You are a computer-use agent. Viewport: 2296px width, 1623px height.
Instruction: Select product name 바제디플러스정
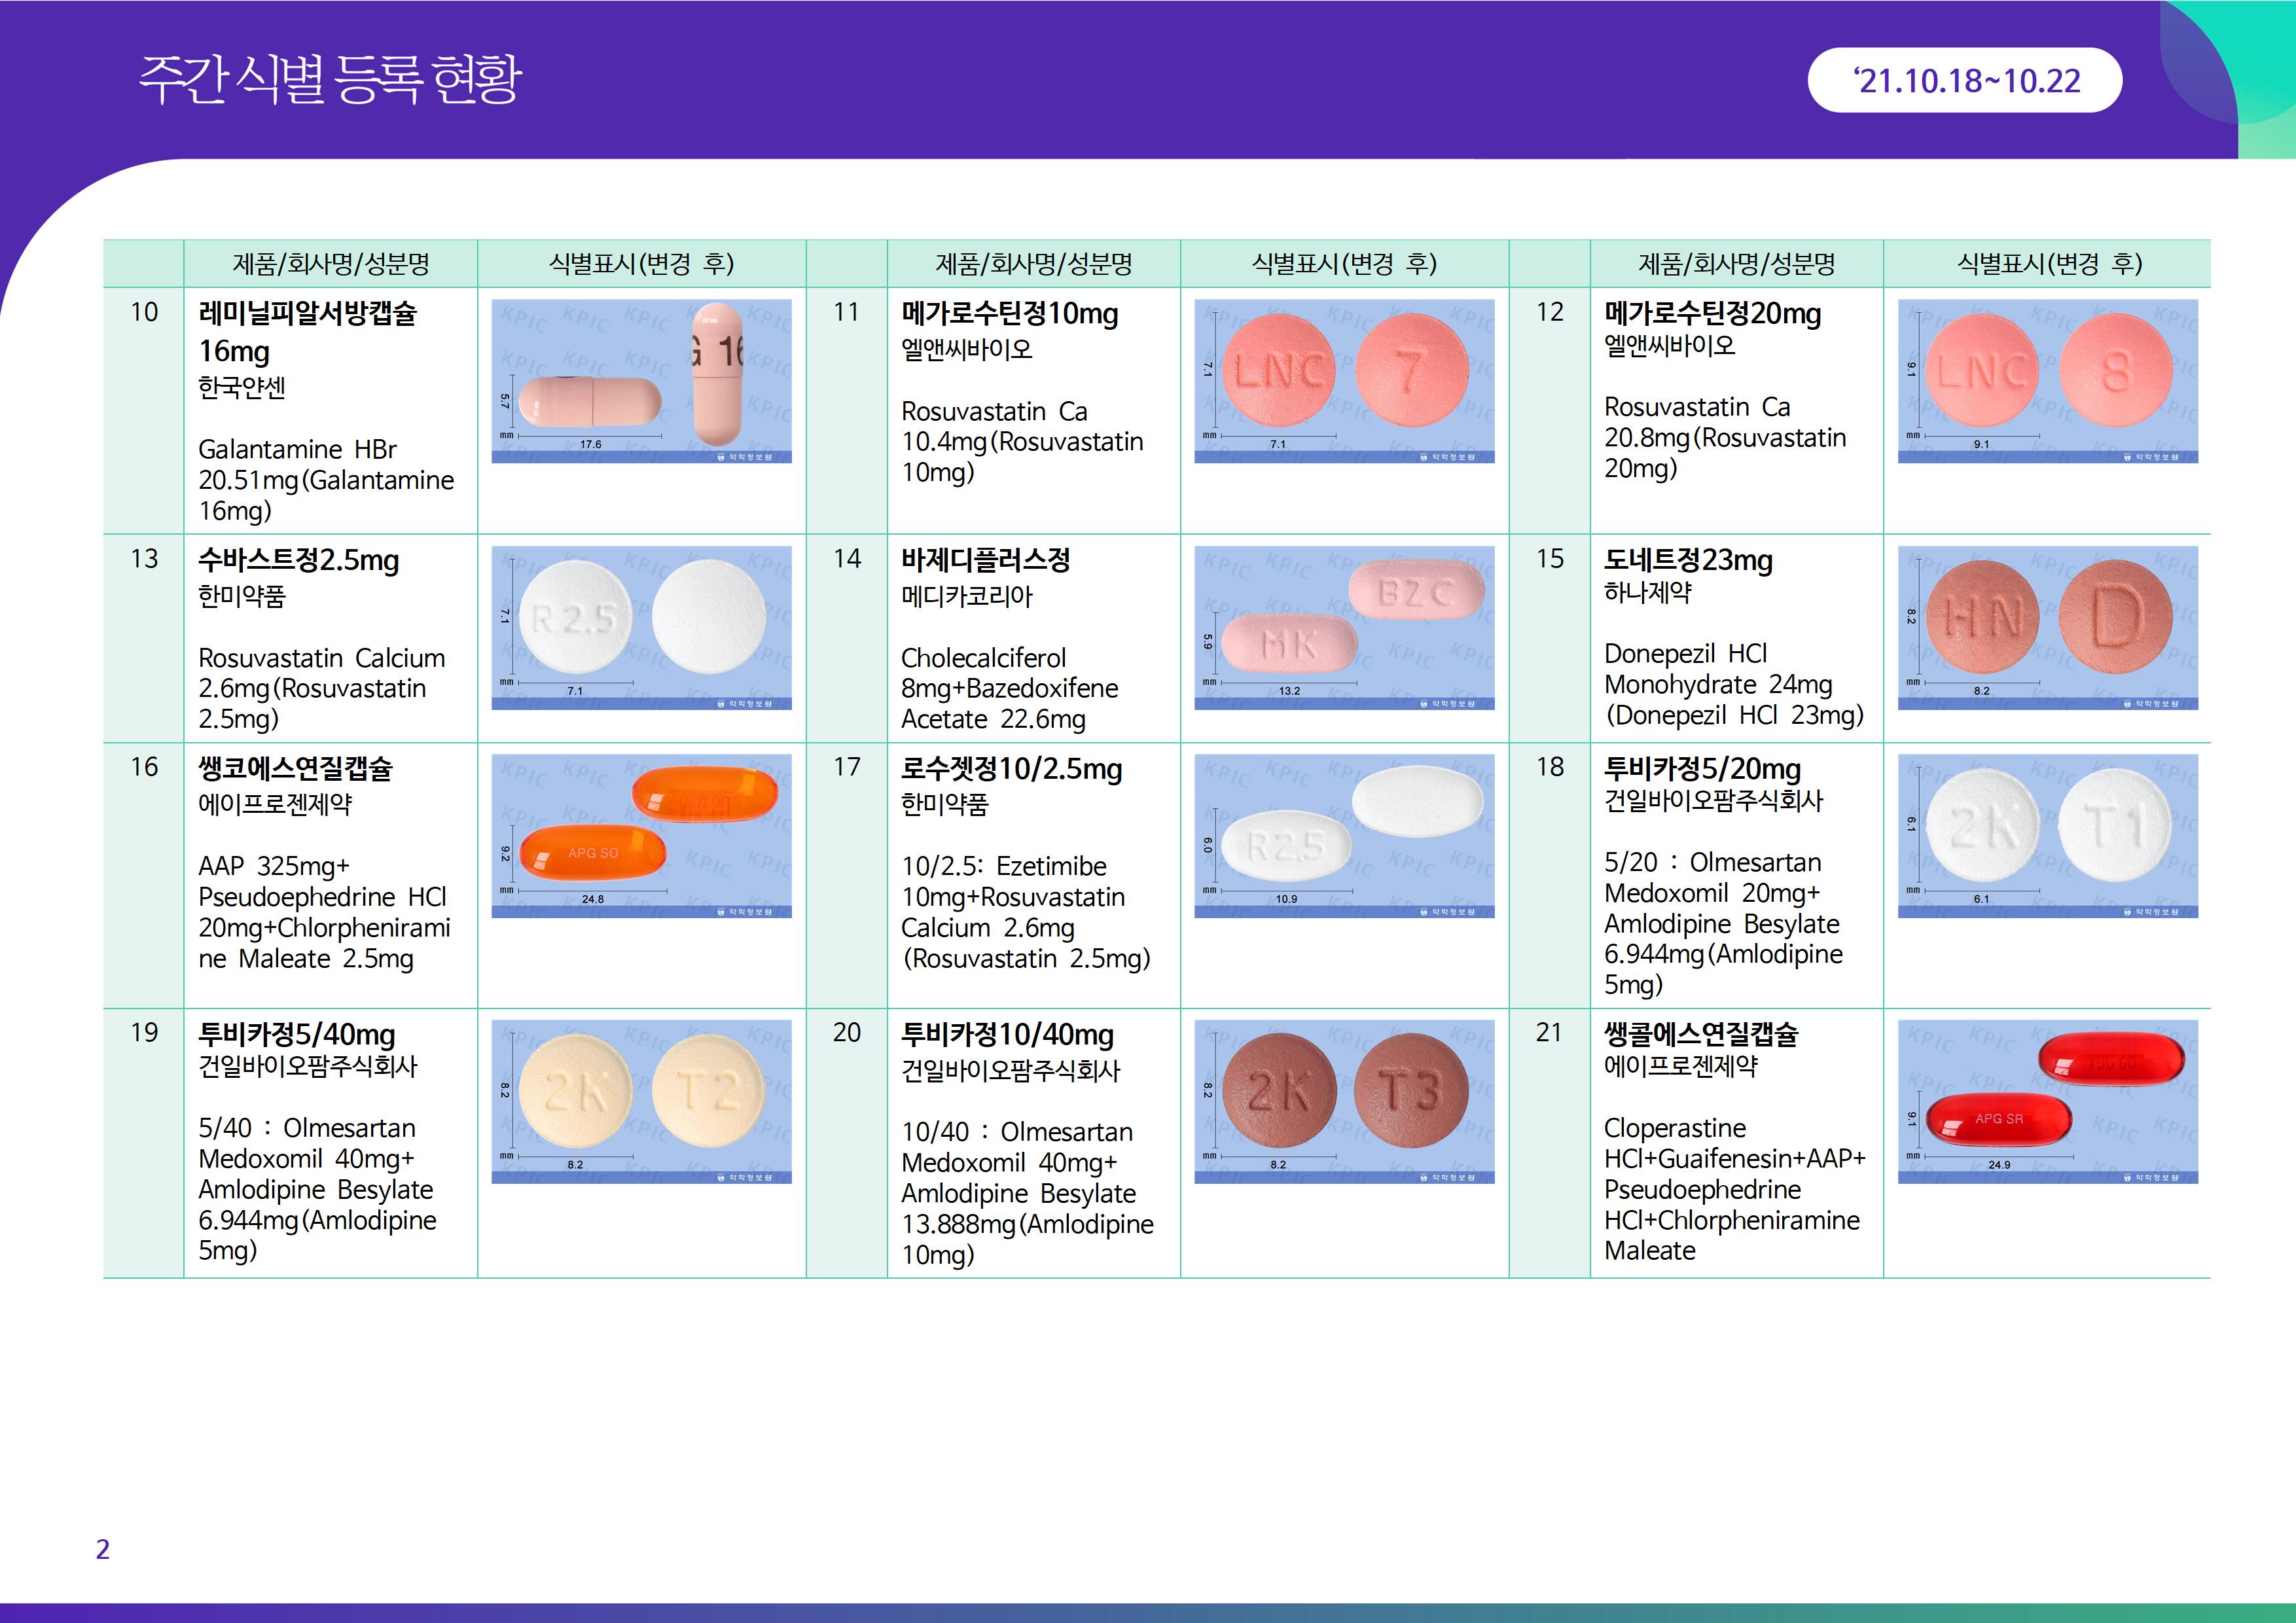985,560
